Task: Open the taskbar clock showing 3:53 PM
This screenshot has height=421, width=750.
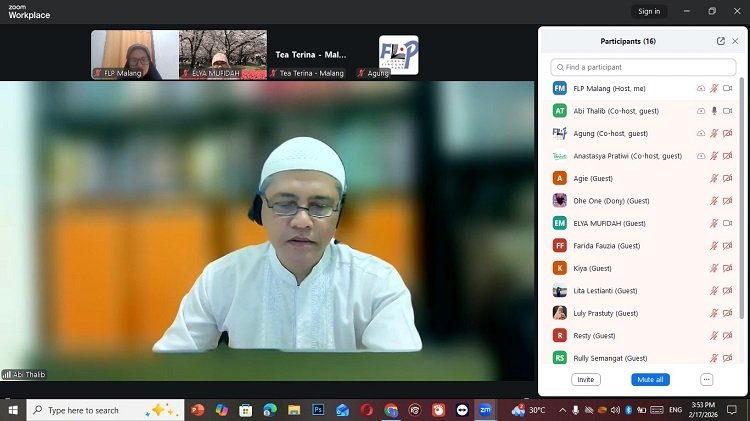Action: (x=703, y=410)
